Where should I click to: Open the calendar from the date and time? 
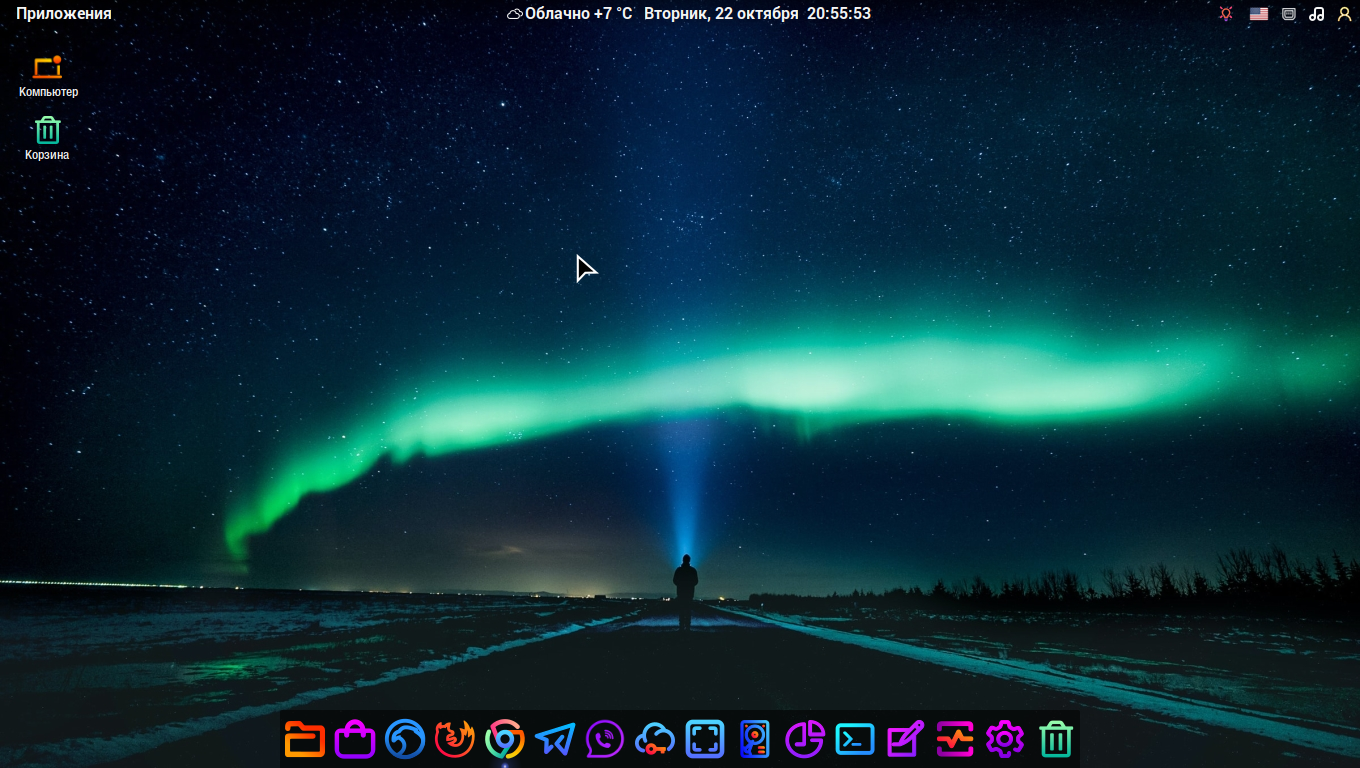(x=757, y=14)
